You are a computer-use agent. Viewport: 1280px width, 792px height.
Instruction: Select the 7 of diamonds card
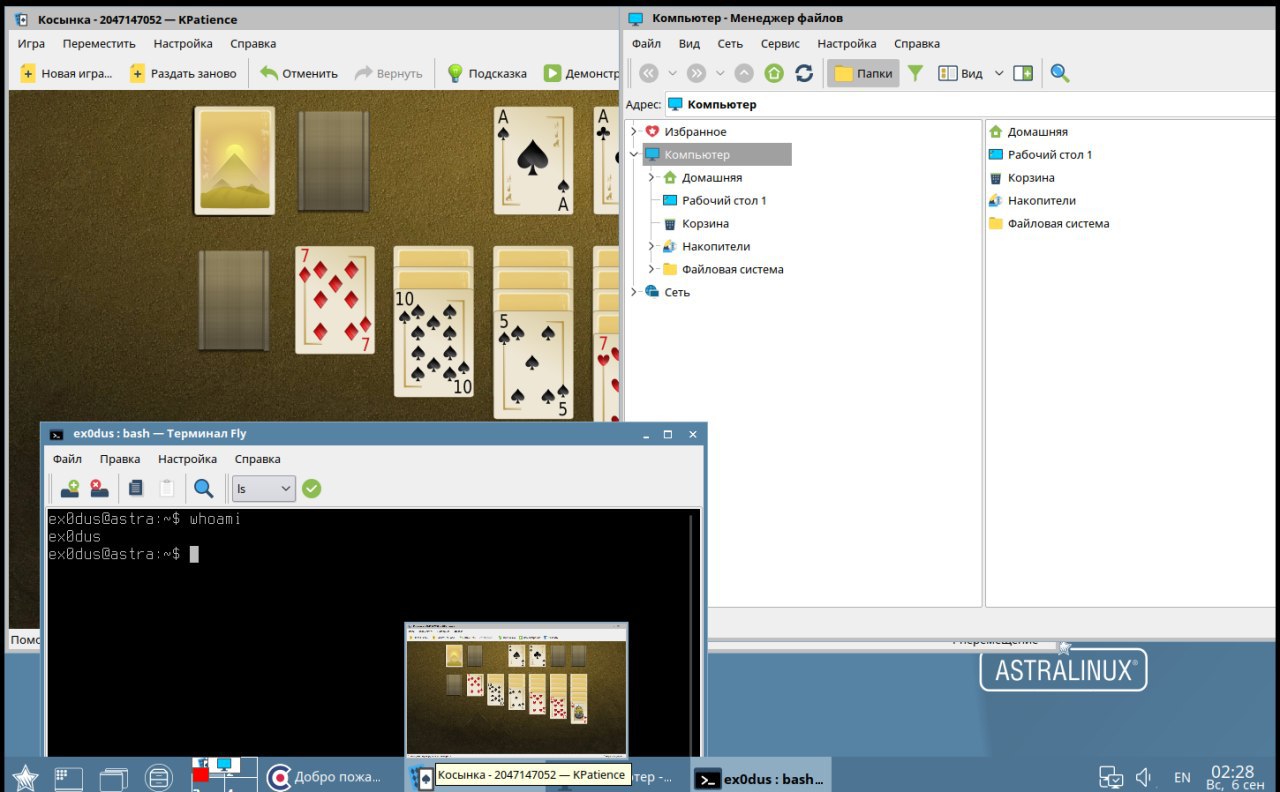(x=335, y=300)
